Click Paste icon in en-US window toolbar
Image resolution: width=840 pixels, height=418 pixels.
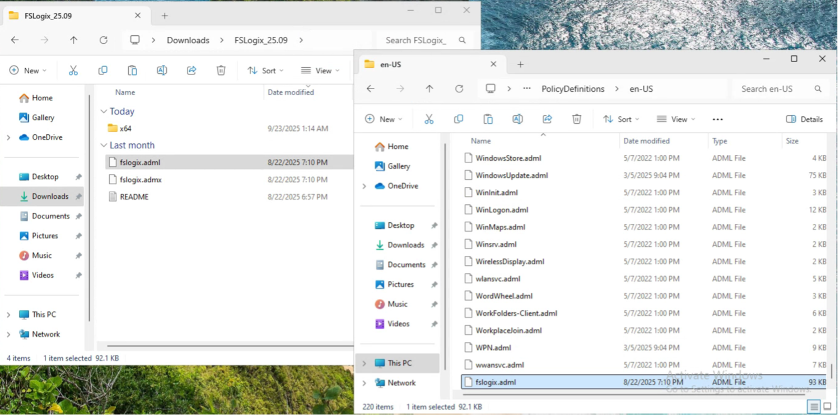click(488, 119)
